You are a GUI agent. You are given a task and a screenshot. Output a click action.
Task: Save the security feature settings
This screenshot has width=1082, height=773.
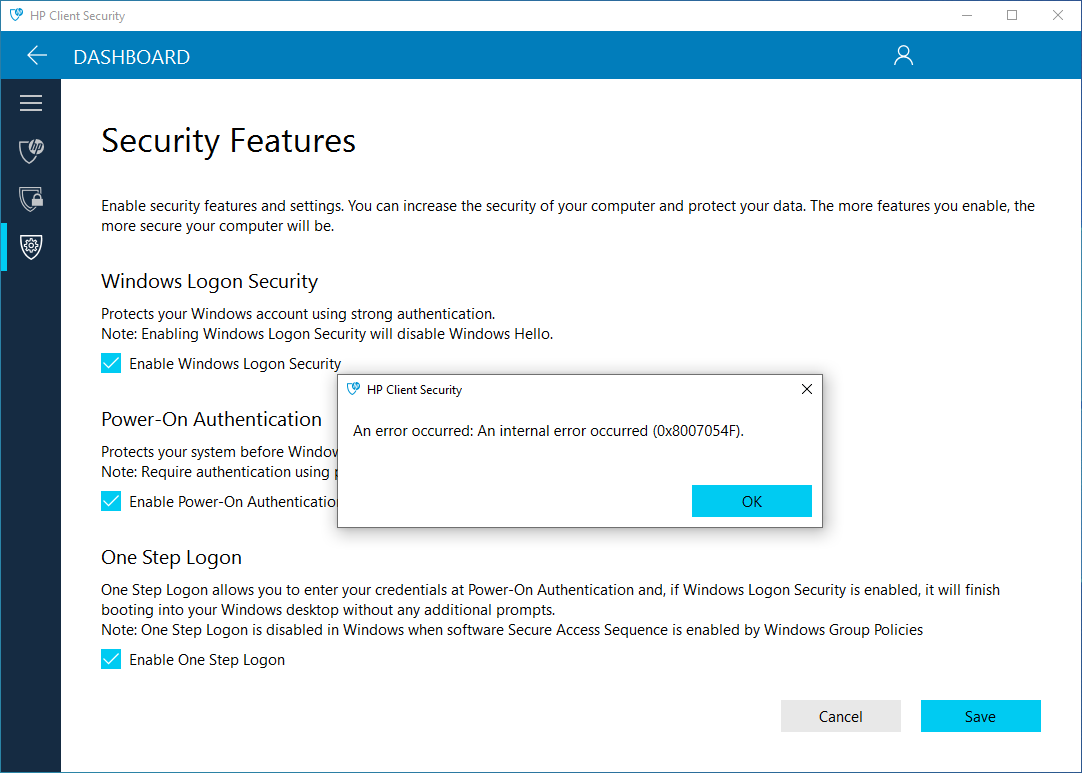click(980, 716)
